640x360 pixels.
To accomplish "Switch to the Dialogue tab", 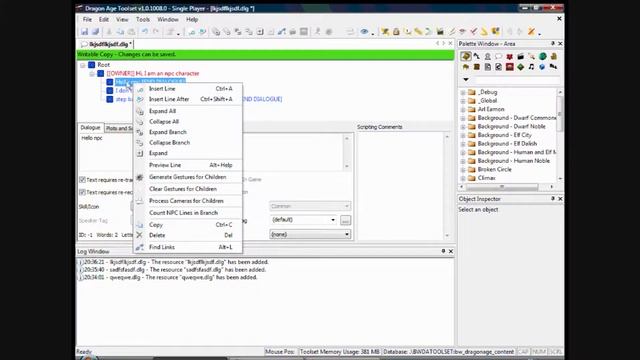I will click(90, 127).
